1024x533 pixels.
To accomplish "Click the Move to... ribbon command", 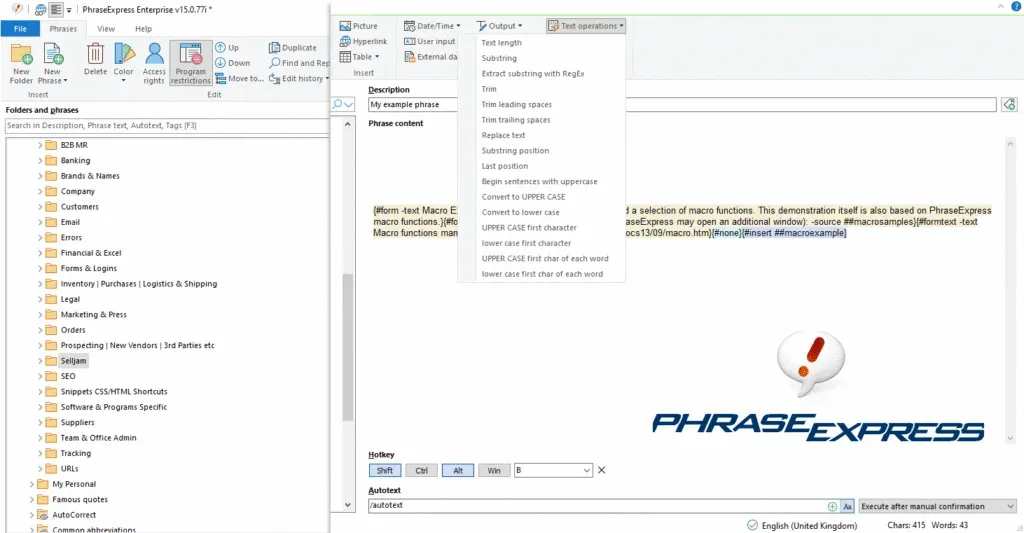I will 239,78.
